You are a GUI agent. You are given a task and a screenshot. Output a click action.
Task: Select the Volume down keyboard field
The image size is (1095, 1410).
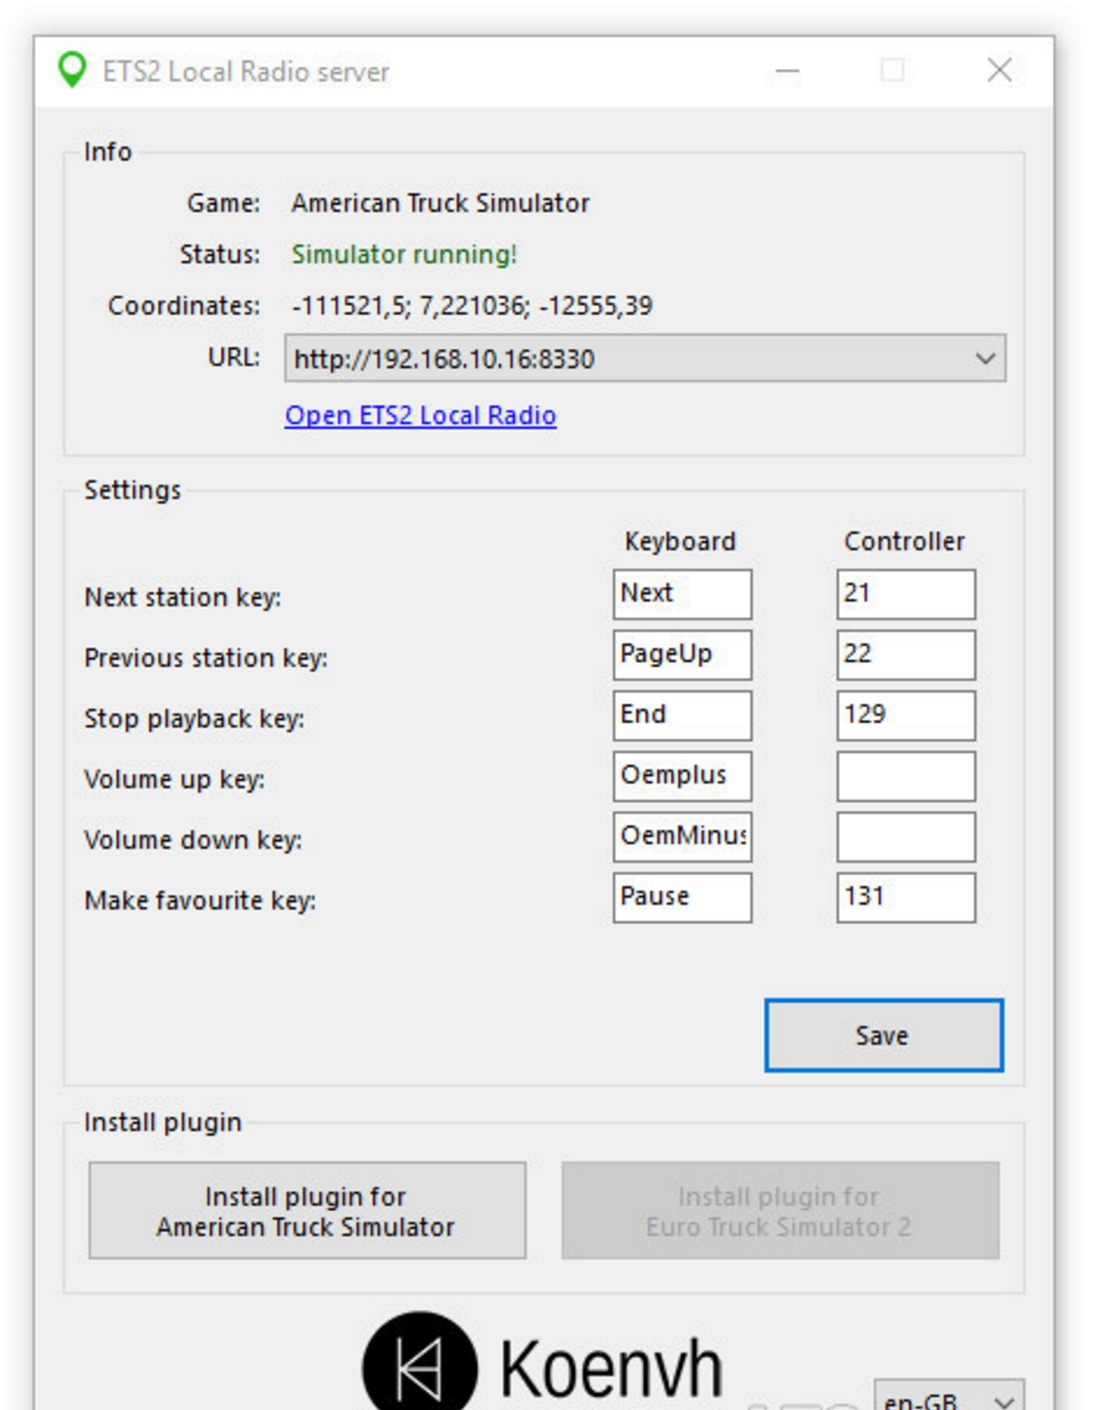[682, 837]
